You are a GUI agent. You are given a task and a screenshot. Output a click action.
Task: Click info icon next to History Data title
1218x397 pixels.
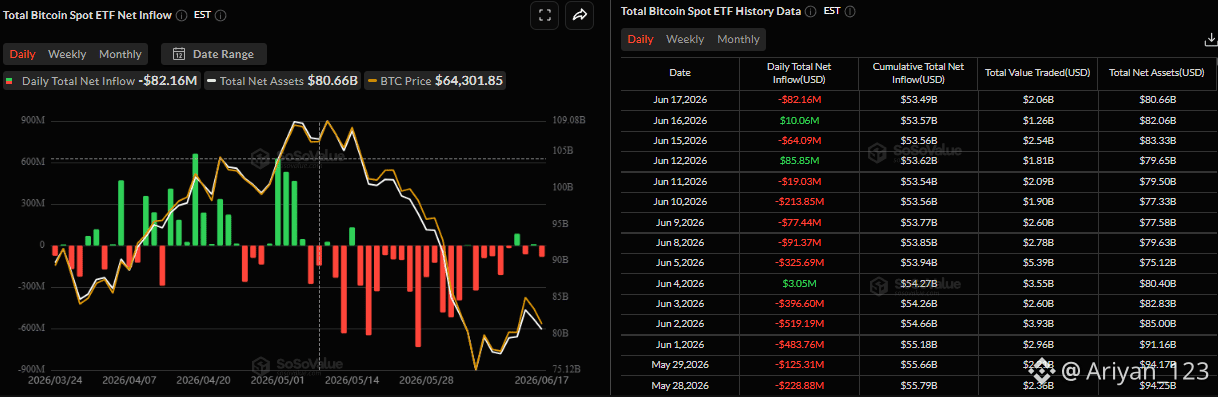point(811,11)
